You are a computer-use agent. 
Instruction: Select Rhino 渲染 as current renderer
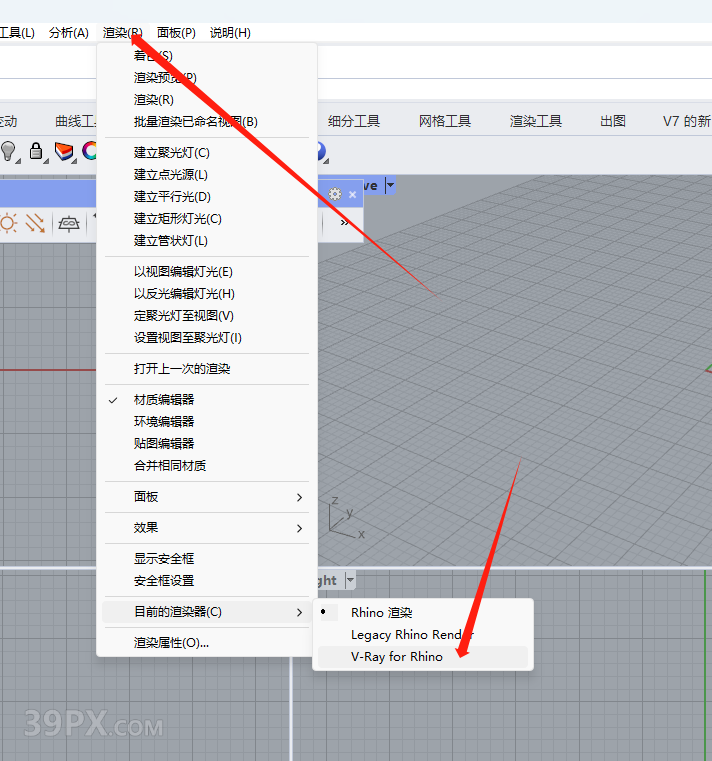click(x=381, y=612)
